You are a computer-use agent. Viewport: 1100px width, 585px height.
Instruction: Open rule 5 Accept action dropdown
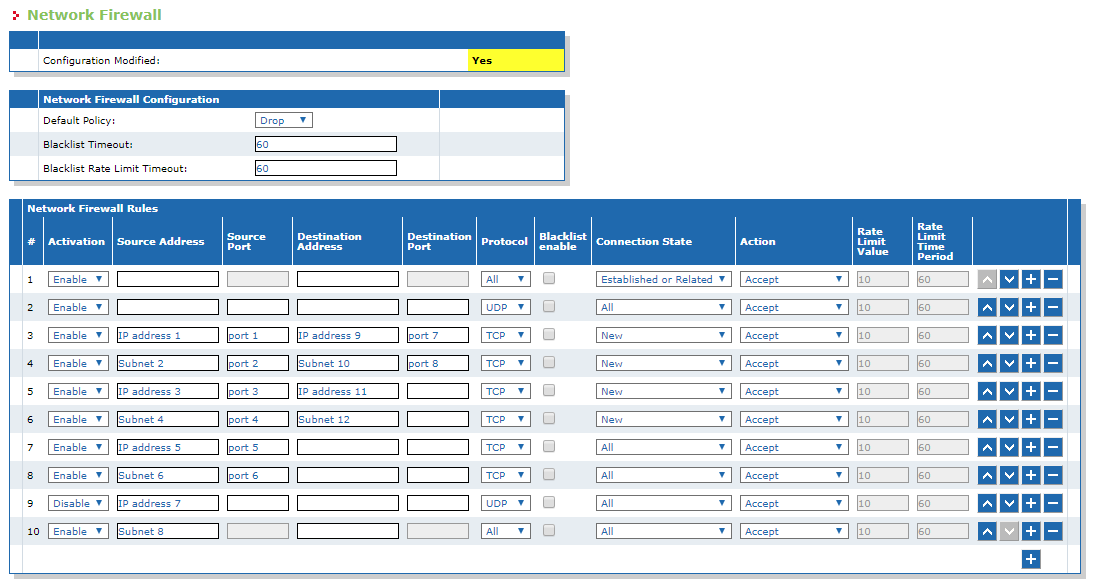(x=794, y=391)
